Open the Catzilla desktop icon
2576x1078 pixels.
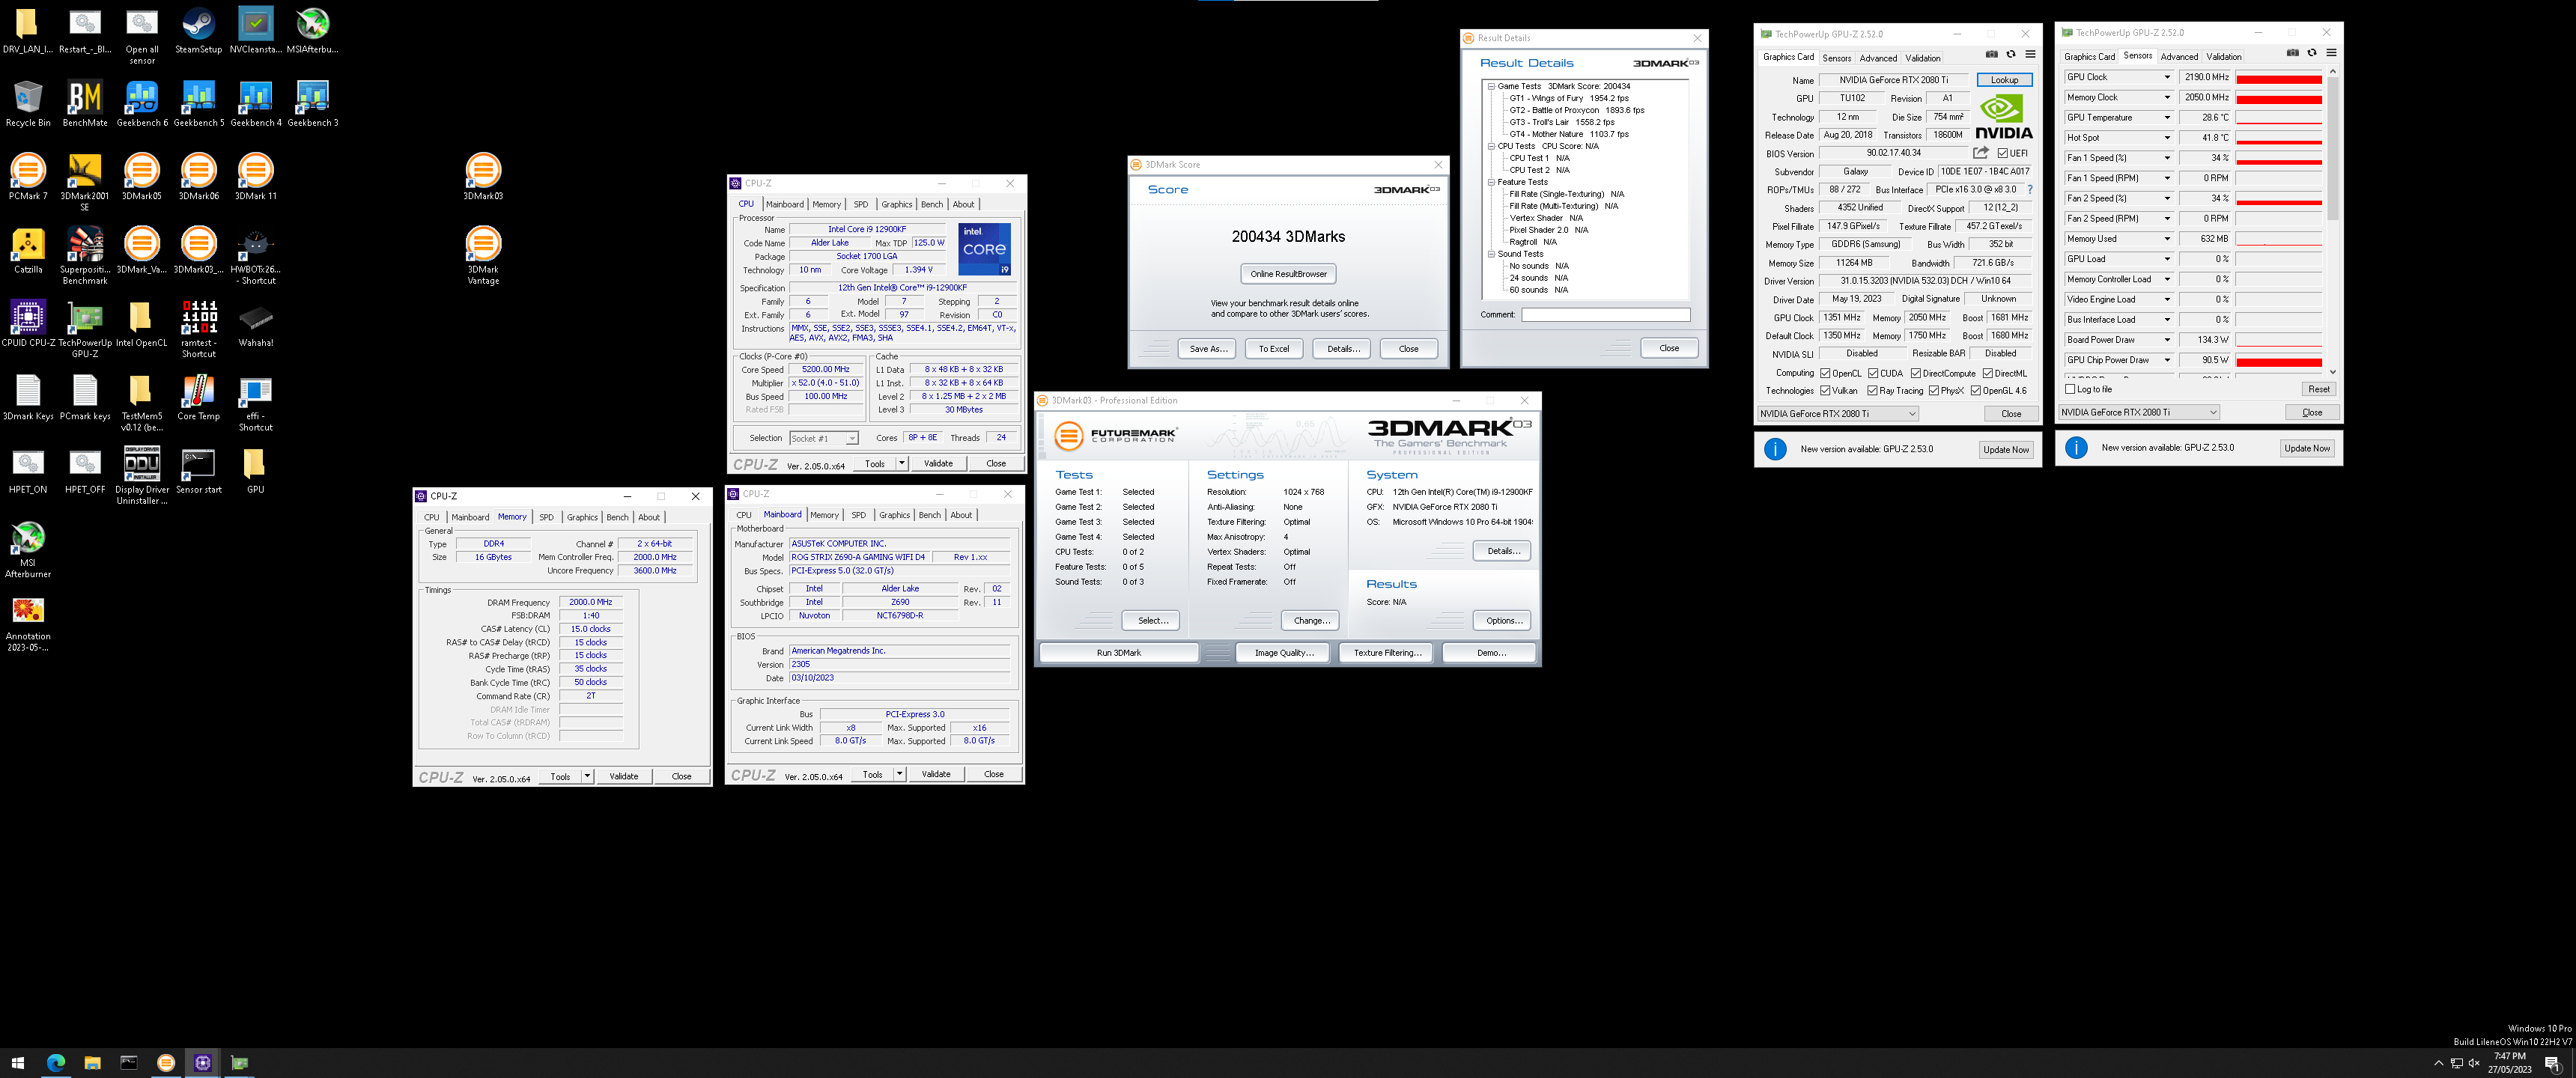pyautogui.click(x=28, y=251)
